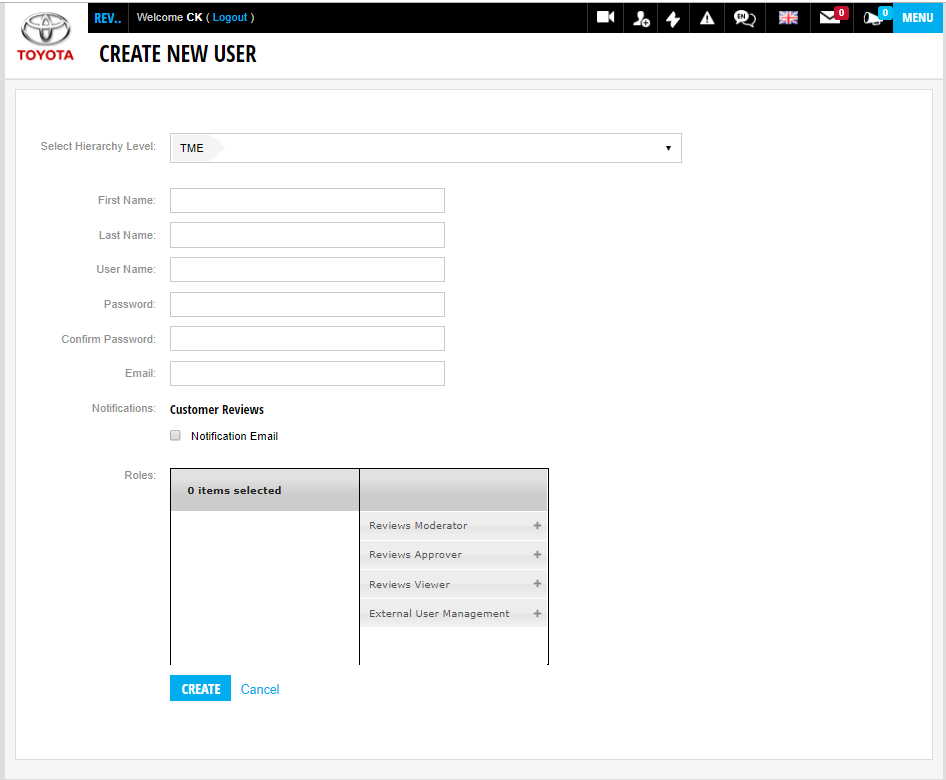Screen dimensions: 946x780
Task: Add External User Management role with plus
Action: point(537,614)
